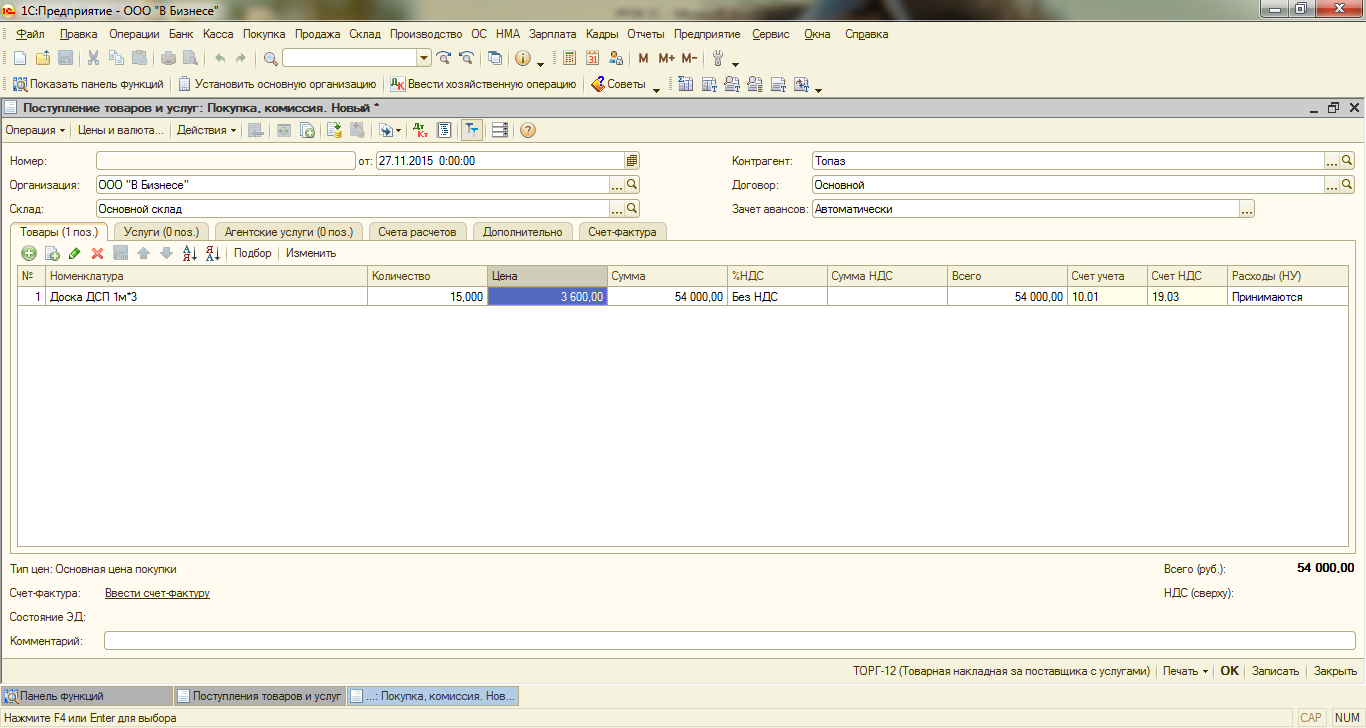Open the calendar icon in main toolbar

pos(592,58)
